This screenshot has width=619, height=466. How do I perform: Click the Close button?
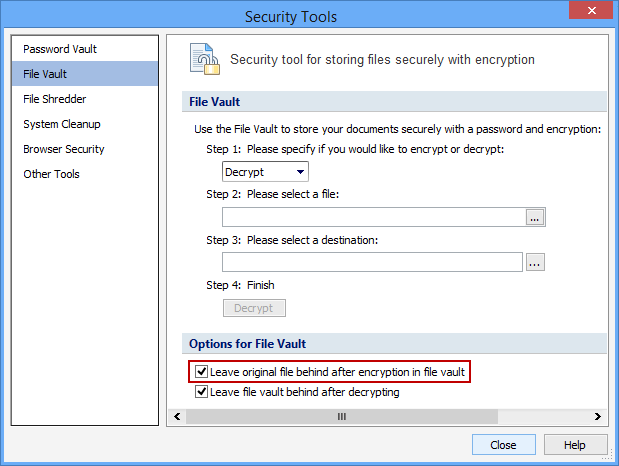pyautogui.click(x=503, y=445)
